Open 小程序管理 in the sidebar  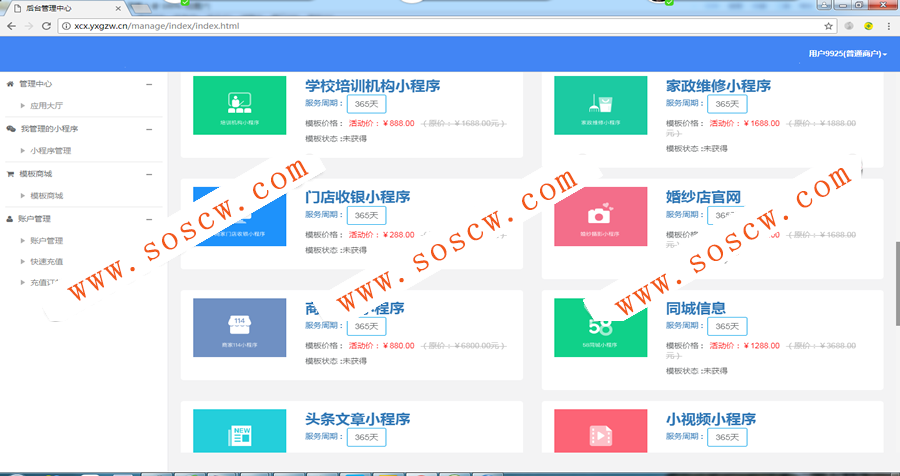[51, 150]
